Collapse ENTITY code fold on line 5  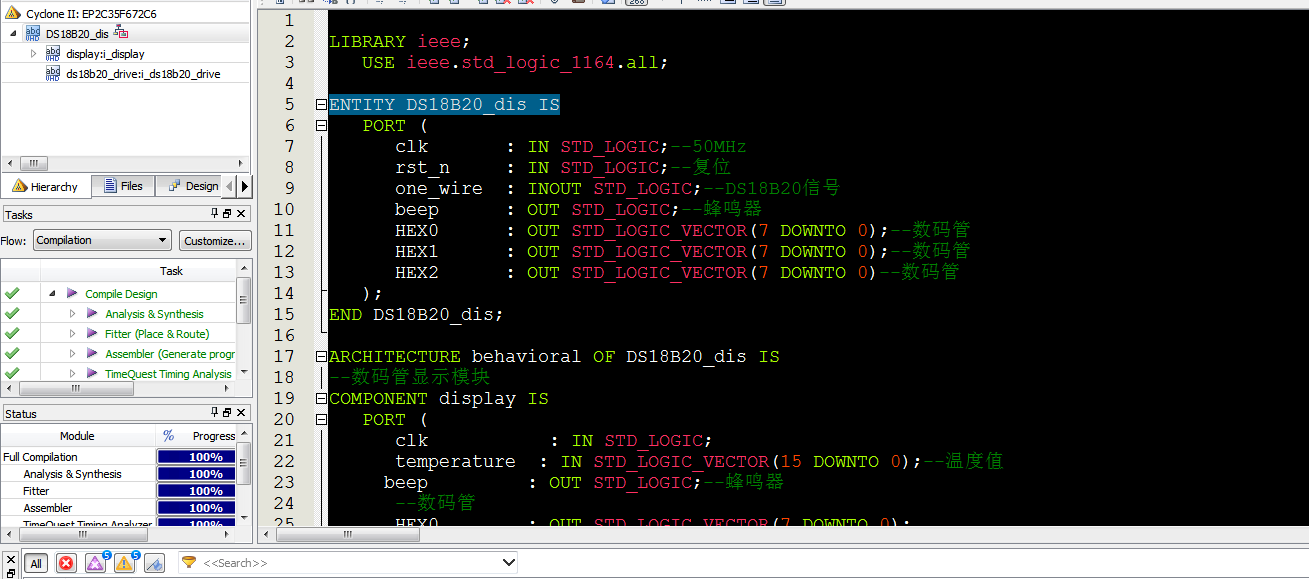click(321, 105)
